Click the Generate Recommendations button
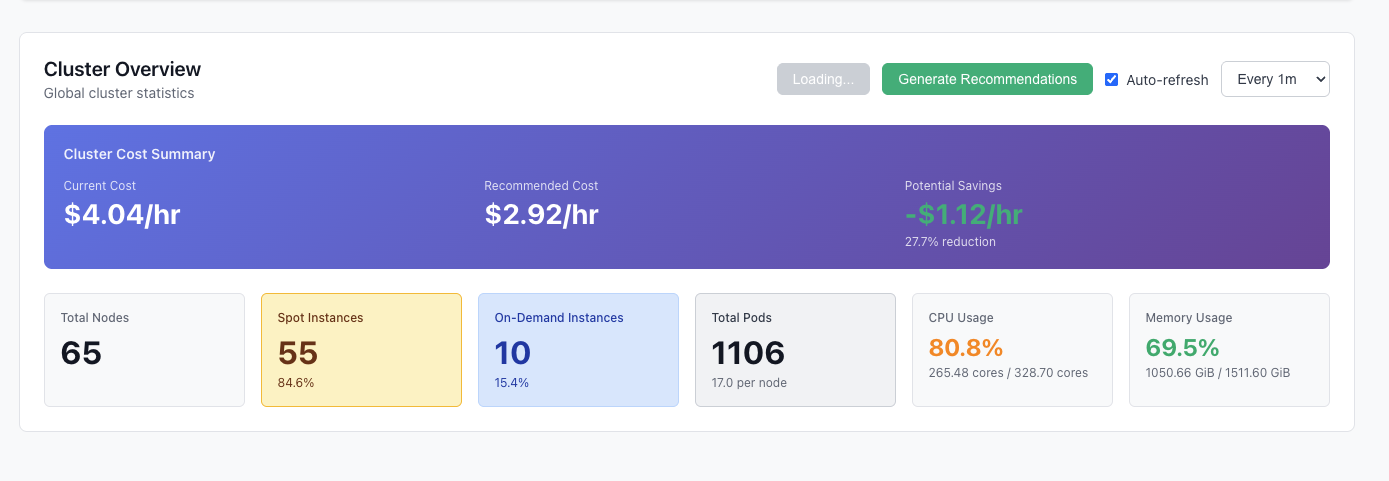 tap(986, 79)
